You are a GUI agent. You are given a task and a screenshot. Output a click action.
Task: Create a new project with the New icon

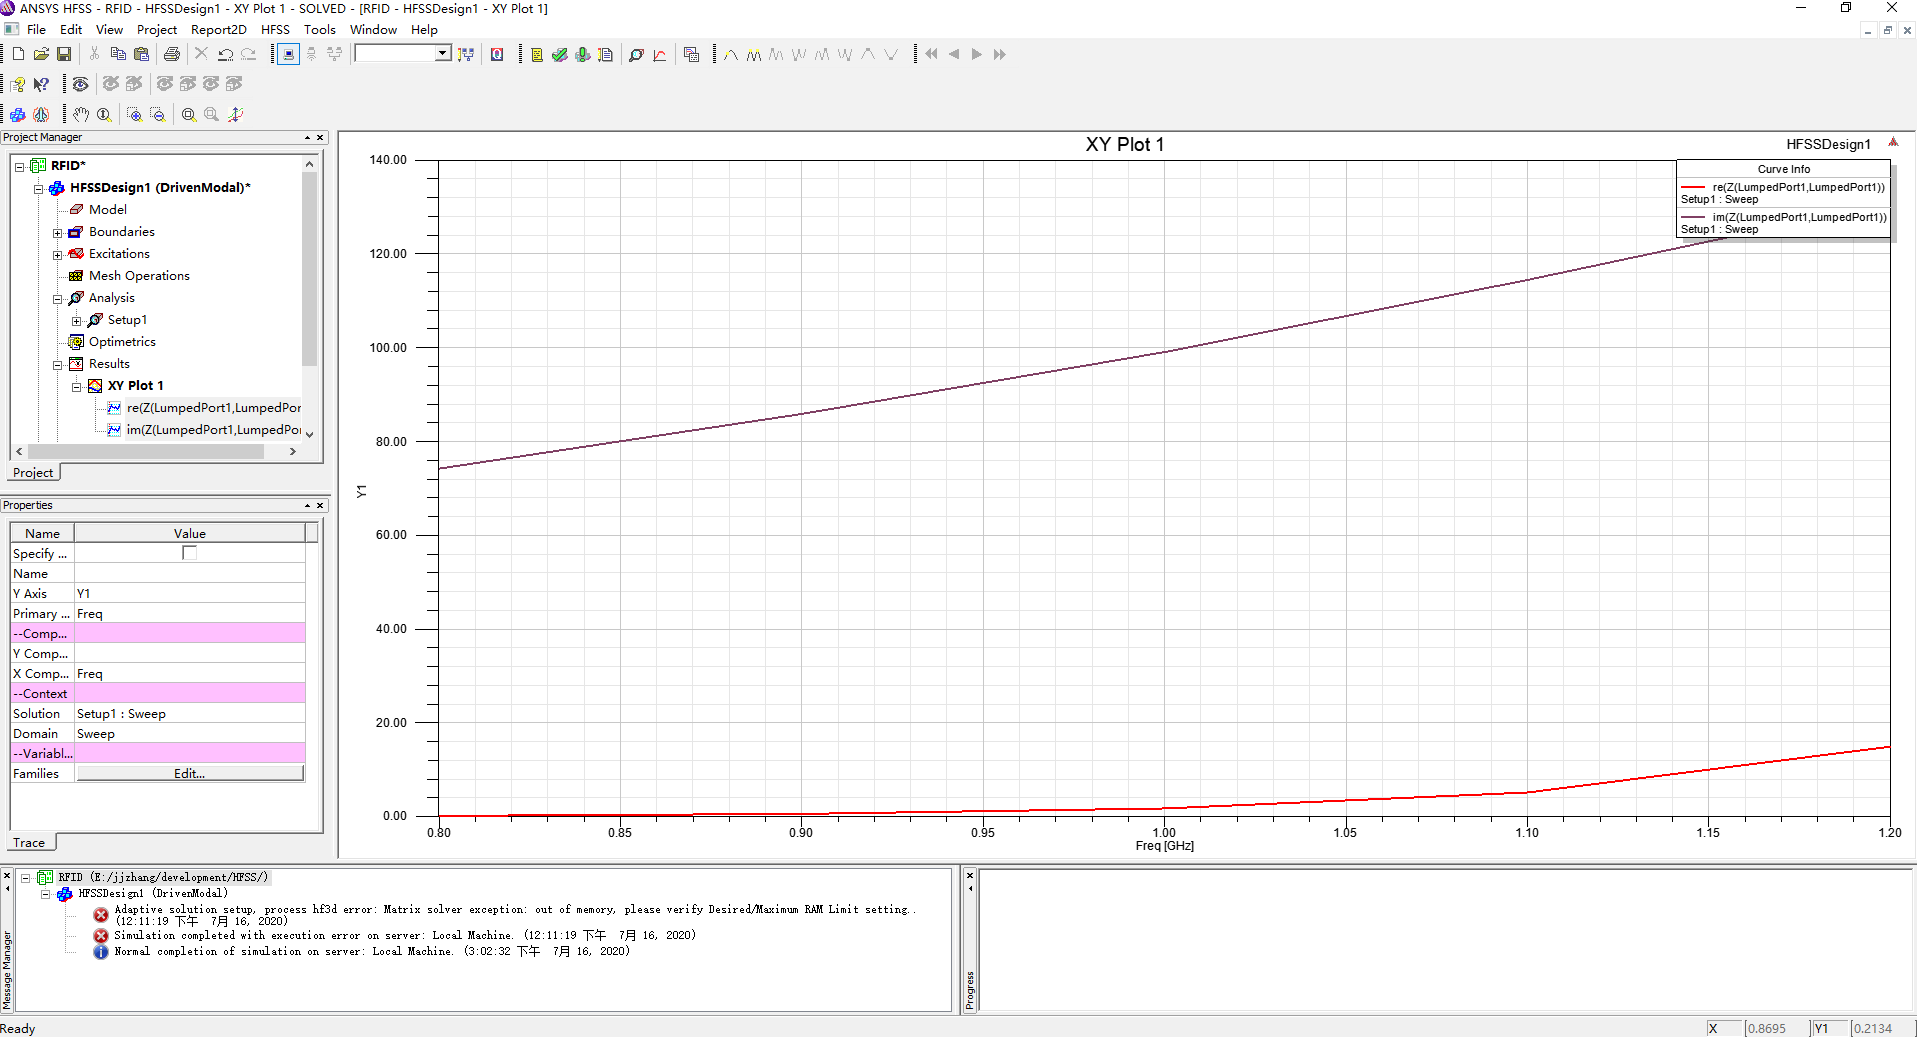pyautogui.click(x=18, y=54)
